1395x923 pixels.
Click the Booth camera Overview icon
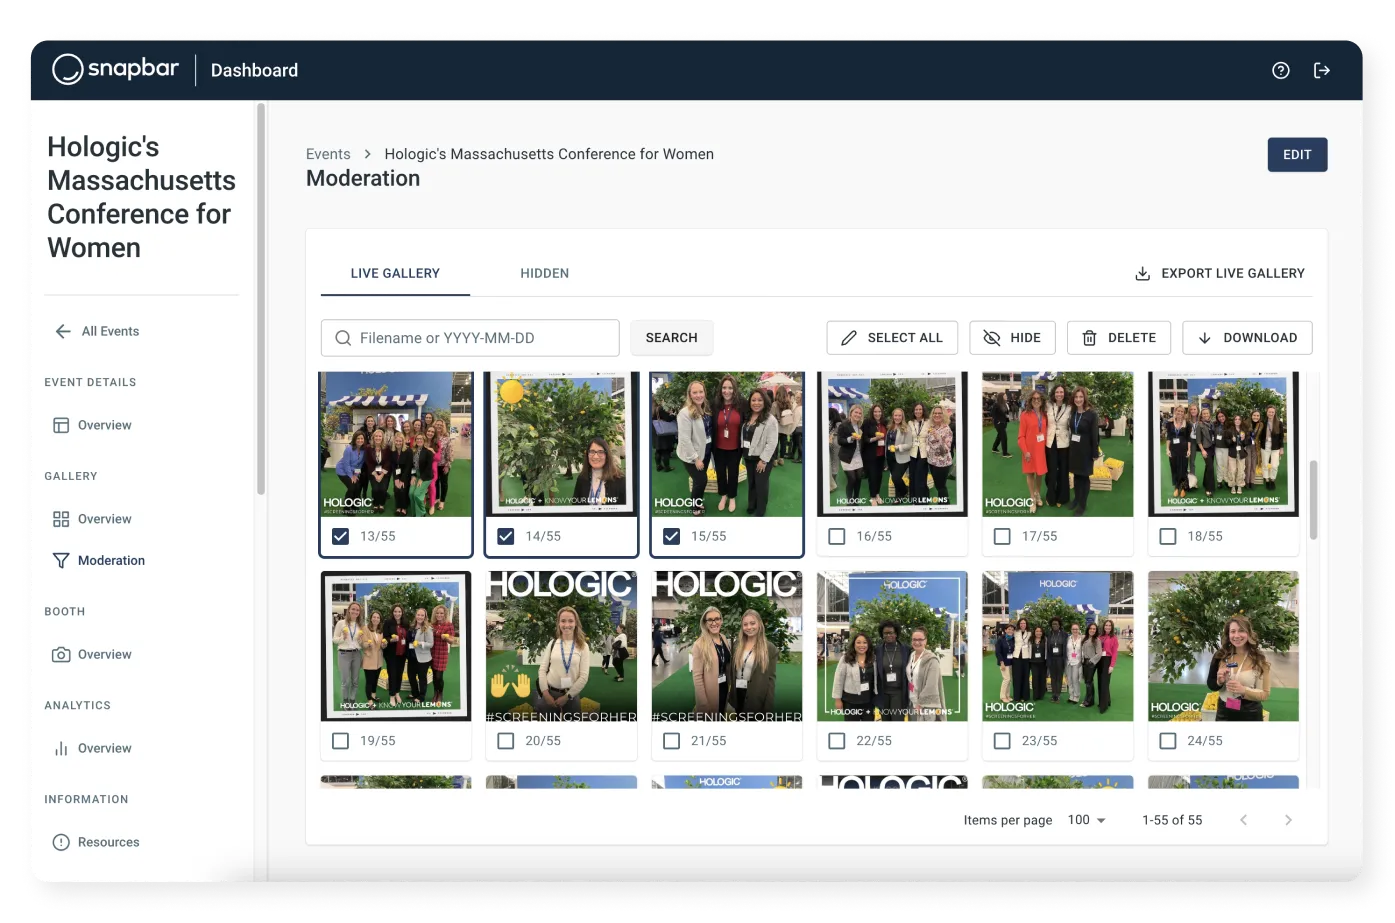tap(61, 654)
